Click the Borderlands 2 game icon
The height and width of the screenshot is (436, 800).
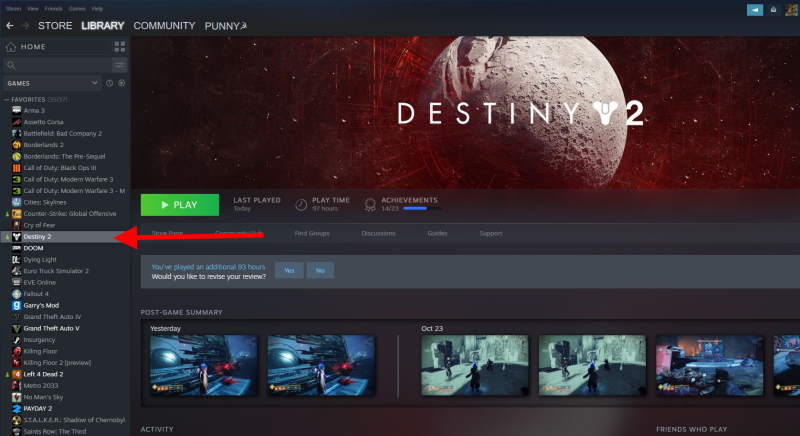(16, 145)
